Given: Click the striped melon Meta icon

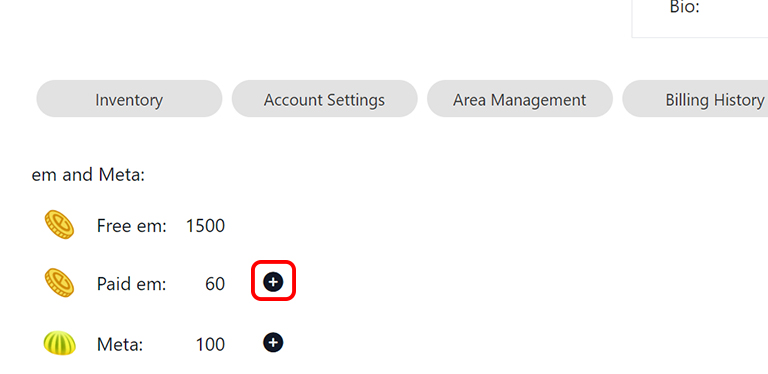Looking at the screenshot, I should (x=60, y=343).
